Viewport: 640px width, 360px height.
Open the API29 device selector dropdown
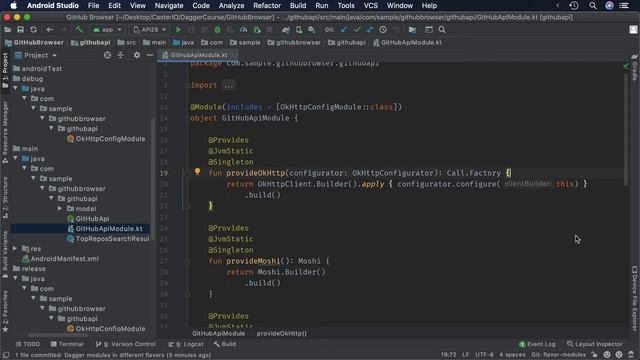[150, 30]
